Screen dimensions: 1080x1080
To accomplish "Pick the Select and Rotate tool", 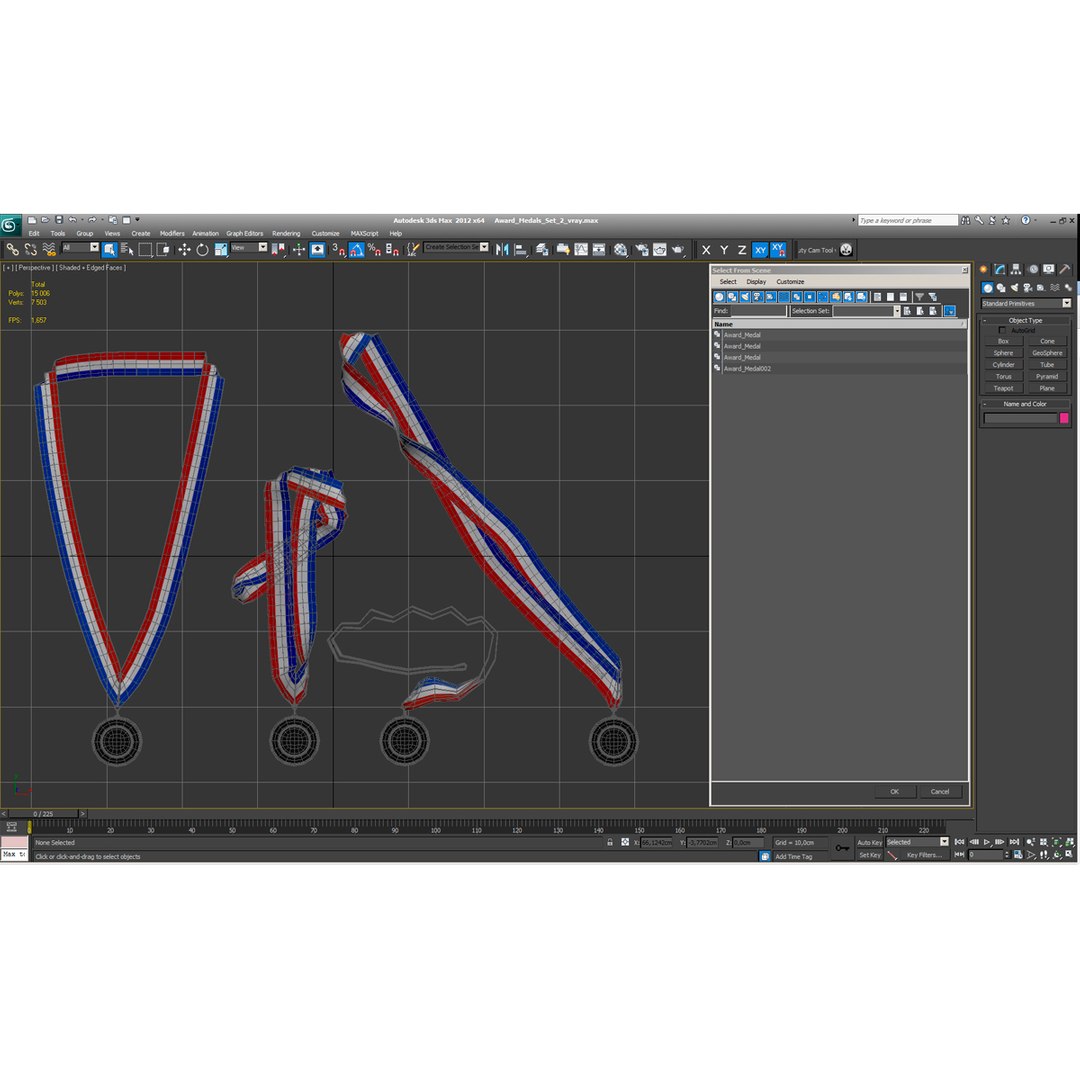I will pos(202,250).
